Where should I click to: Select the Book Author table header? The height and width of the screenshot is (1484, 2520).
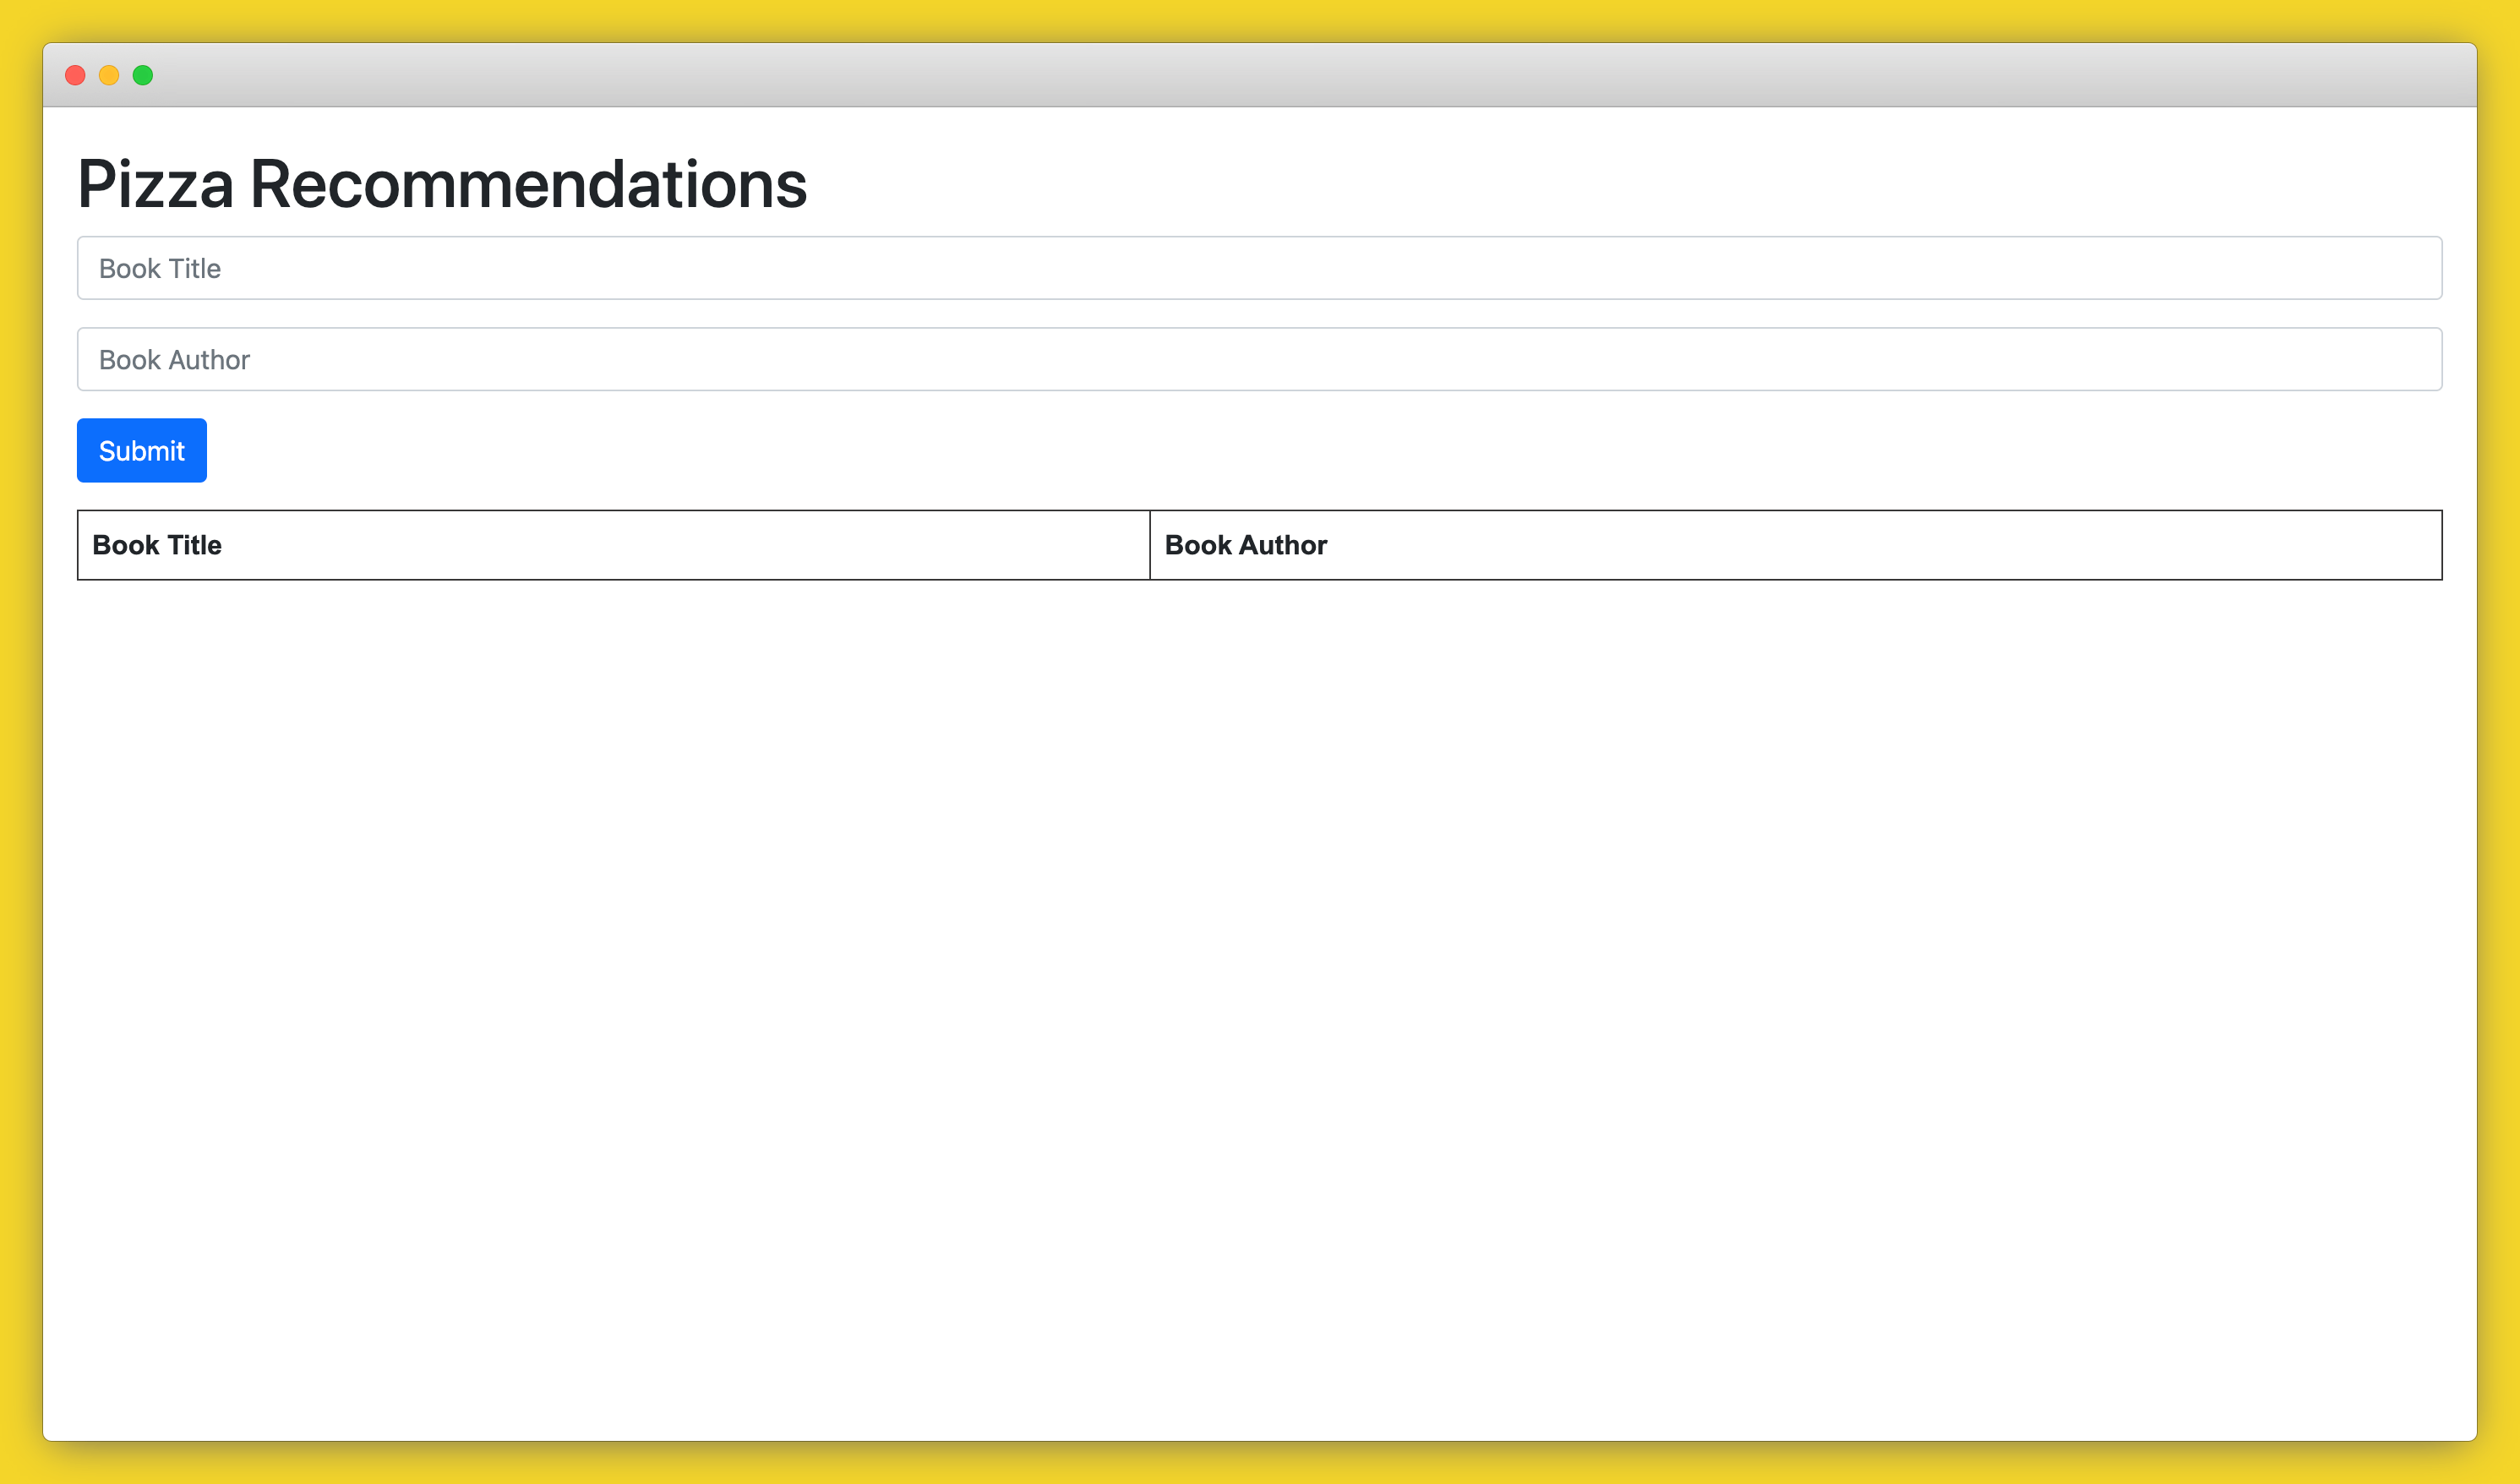pyautogui.click(x=1245, y=545)
